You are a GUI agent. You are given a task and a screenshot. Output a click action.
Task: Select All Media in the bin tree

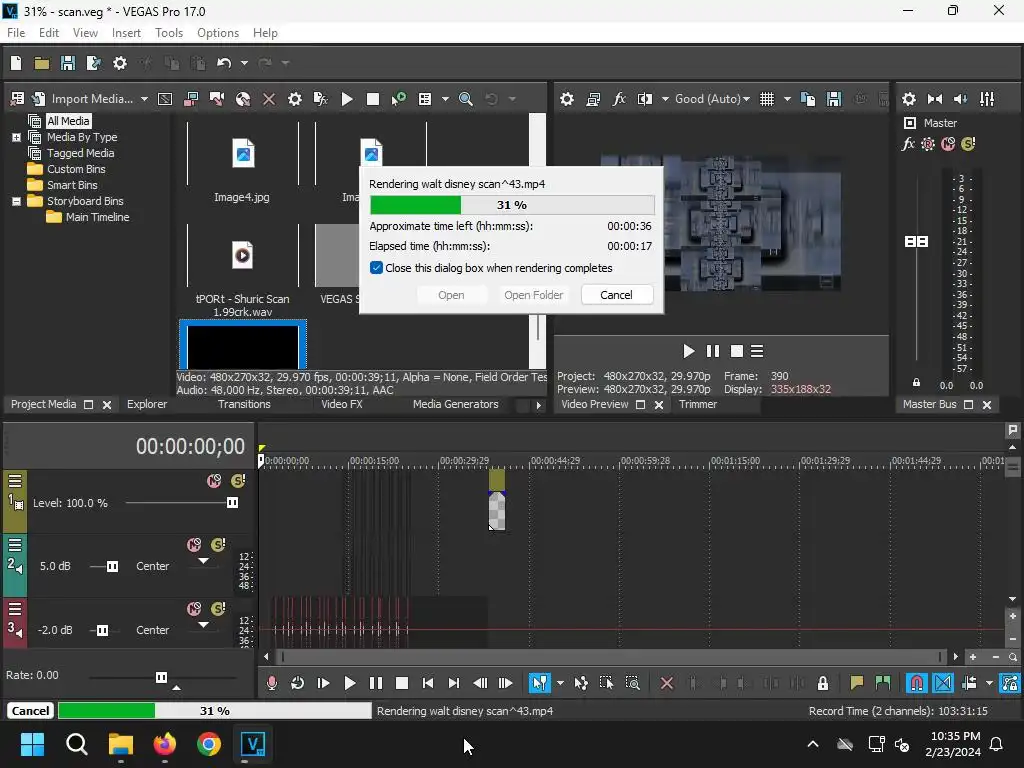[x=68, y=121]
